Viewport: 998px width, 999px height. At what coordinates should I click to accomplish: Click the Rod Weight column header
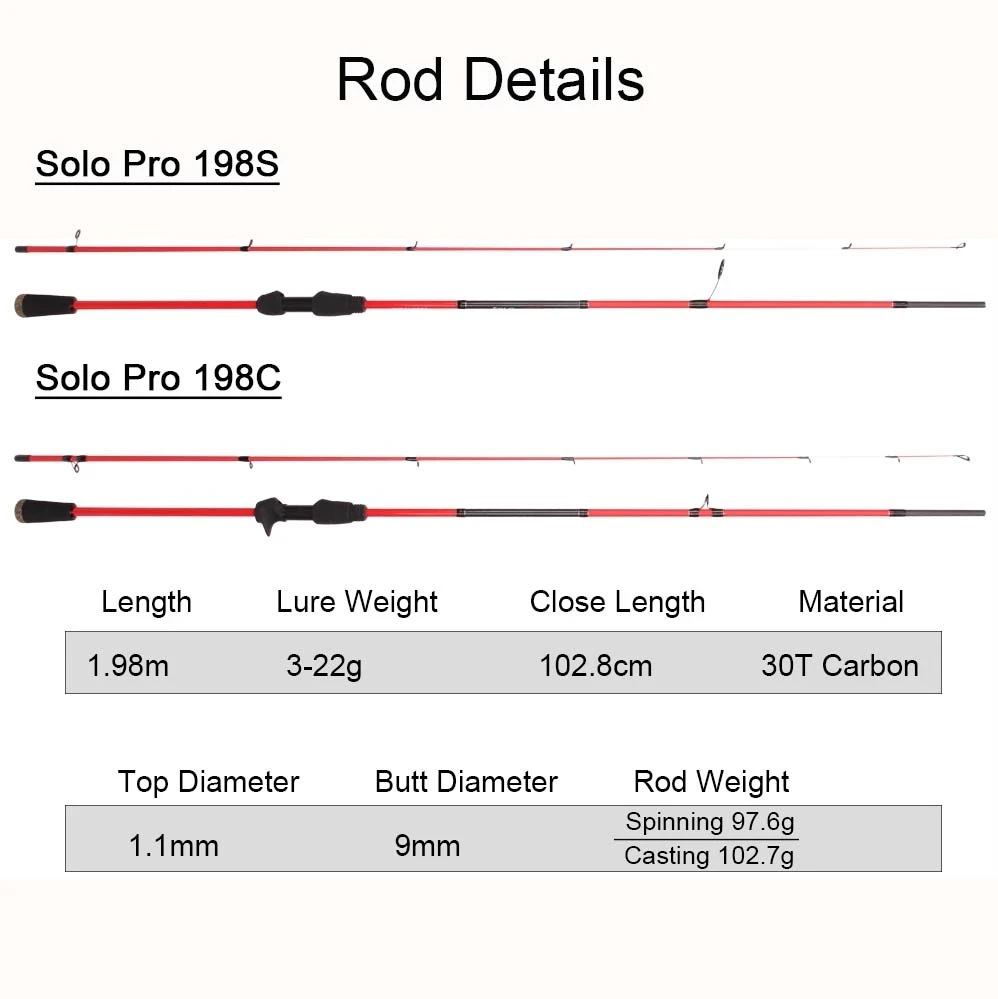click(x=711, y=781)
